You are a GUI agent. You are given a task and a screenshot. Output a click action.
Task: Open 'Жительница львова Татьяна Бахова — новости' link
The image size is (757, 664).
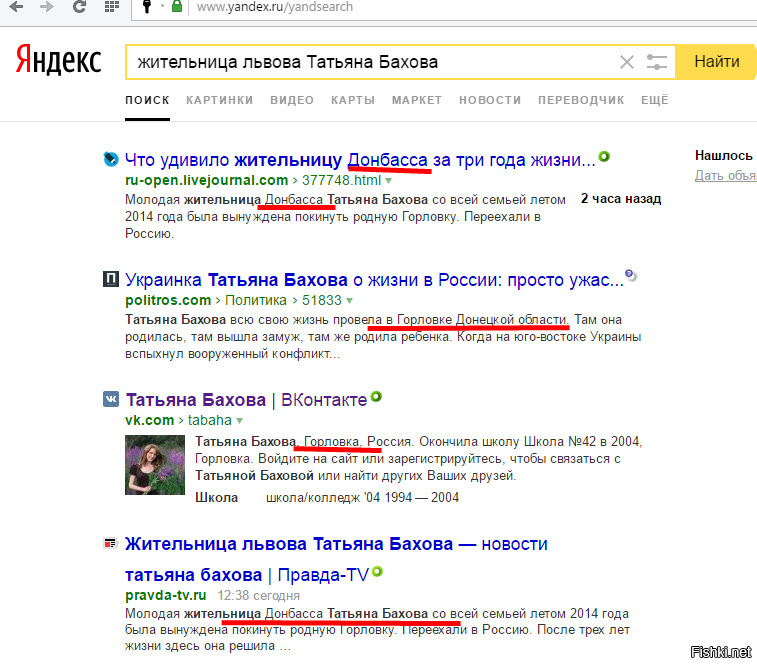(x=336, y=544)
